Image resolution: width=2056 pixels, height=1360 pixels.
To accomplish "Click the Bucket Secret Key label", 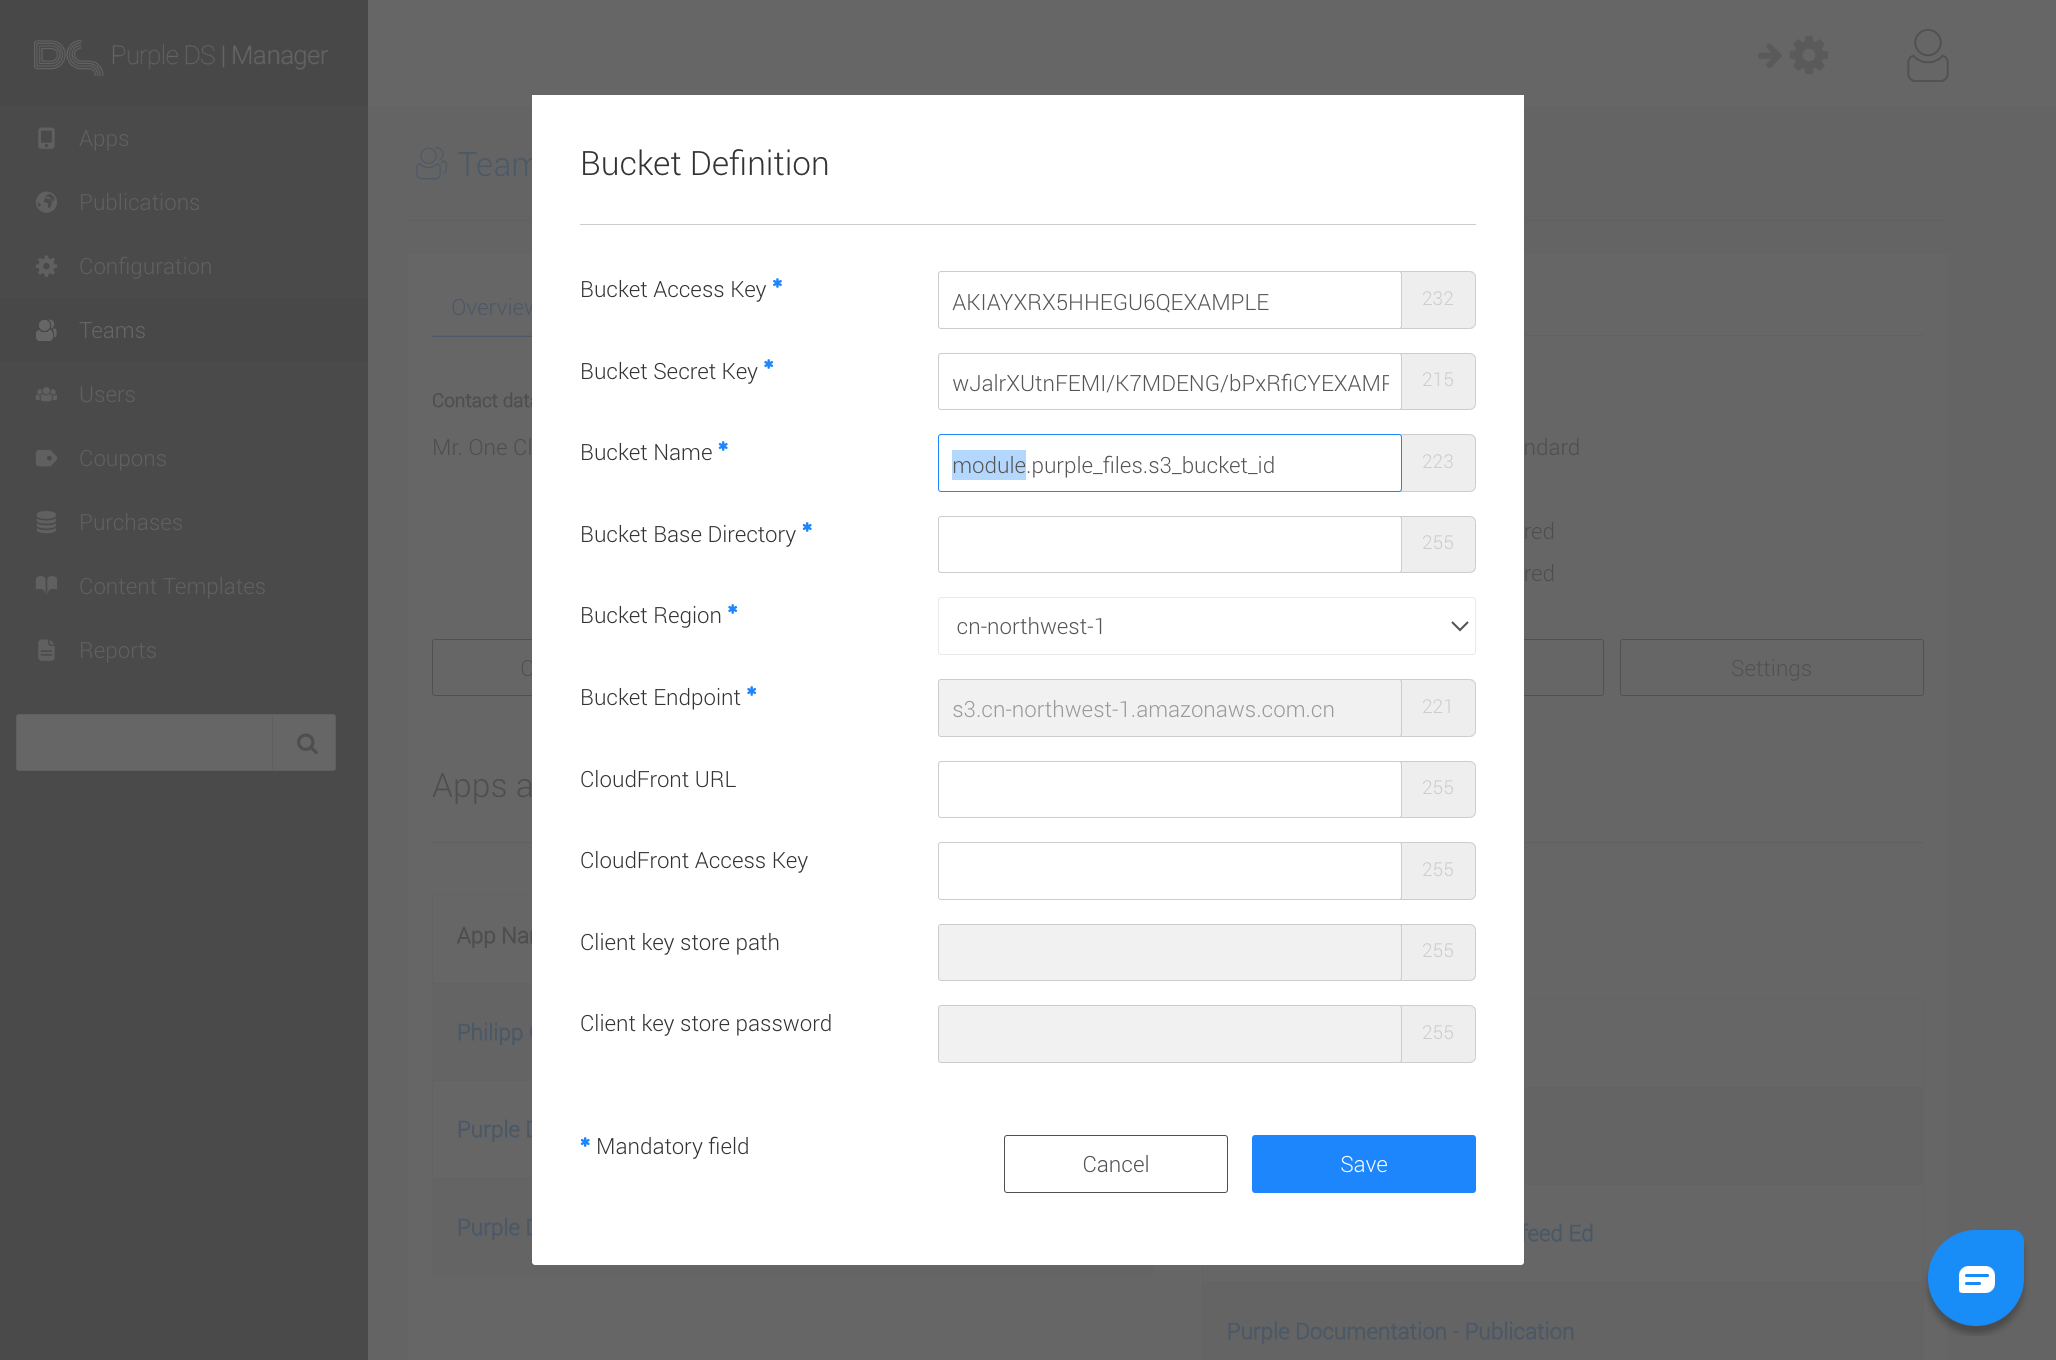I will pyautogui.click(x=669, y=372).
